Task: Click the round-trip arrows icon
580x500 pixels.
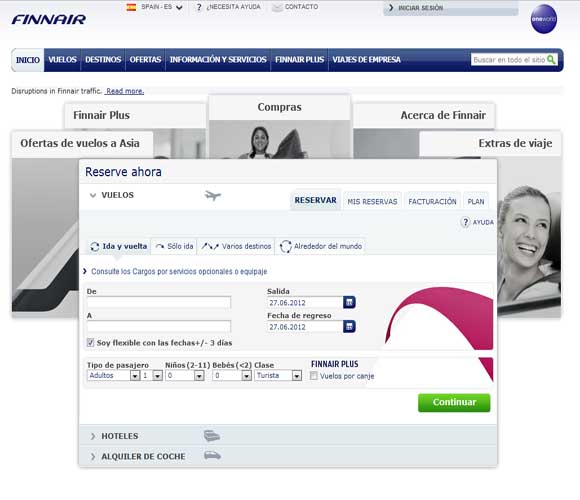Action: point(95,247)
